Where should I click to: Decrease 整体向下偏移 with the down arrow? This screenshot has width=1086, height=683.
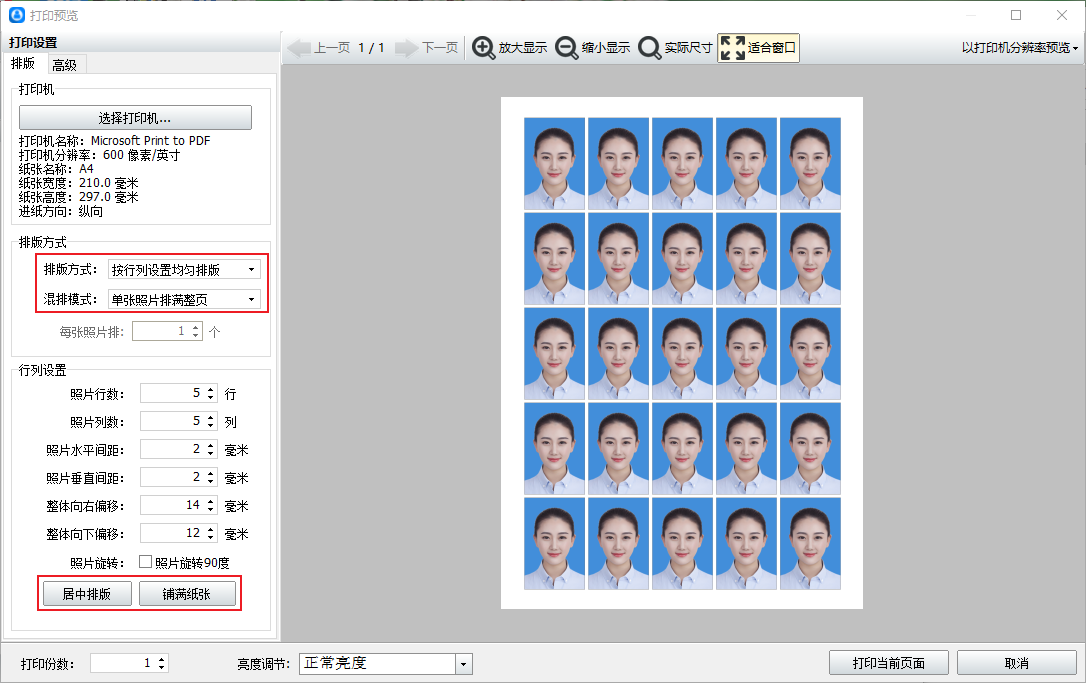[x=211, y=538]
